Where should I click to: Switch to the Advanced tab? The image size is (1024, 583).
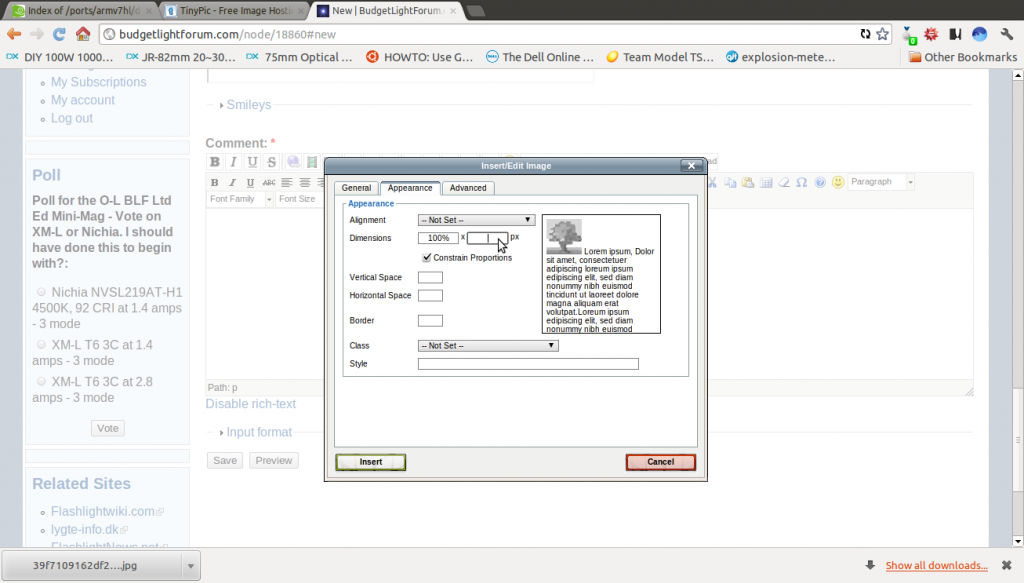click(x=467, y=188)
